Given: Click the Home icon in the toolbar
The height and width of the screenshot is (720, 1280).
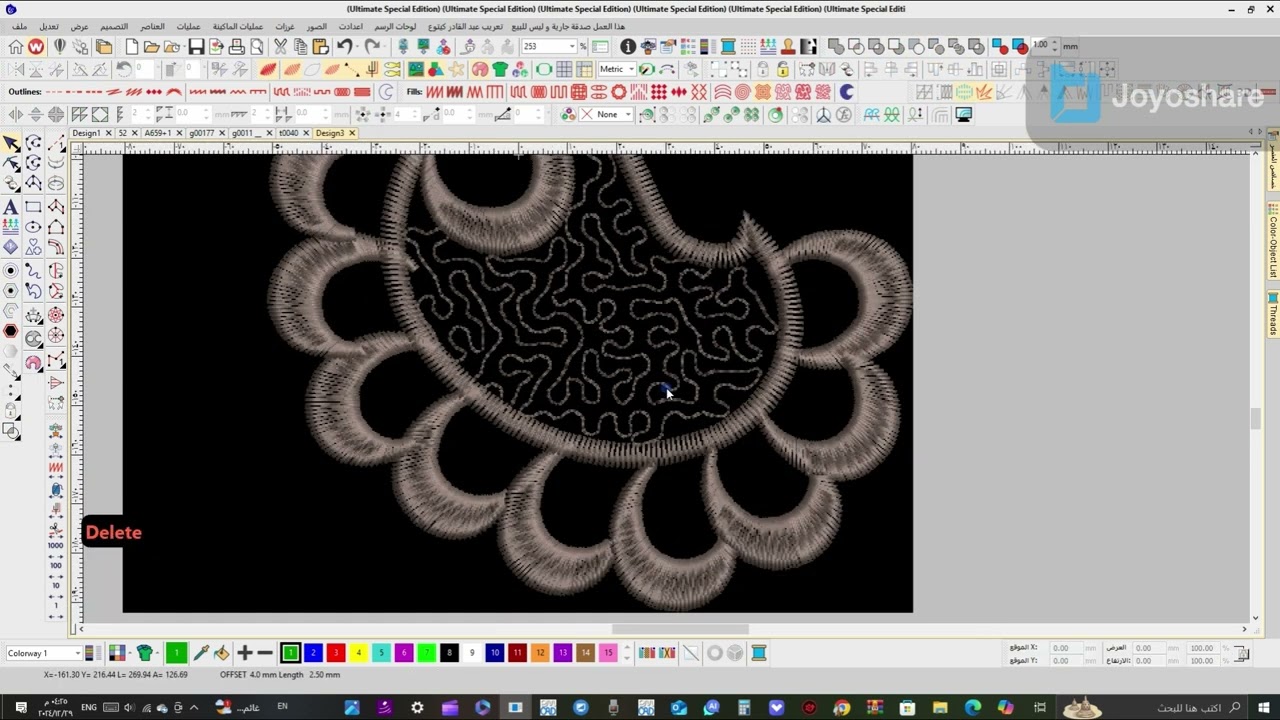Looking at the screenshot, I should (15, 47).
